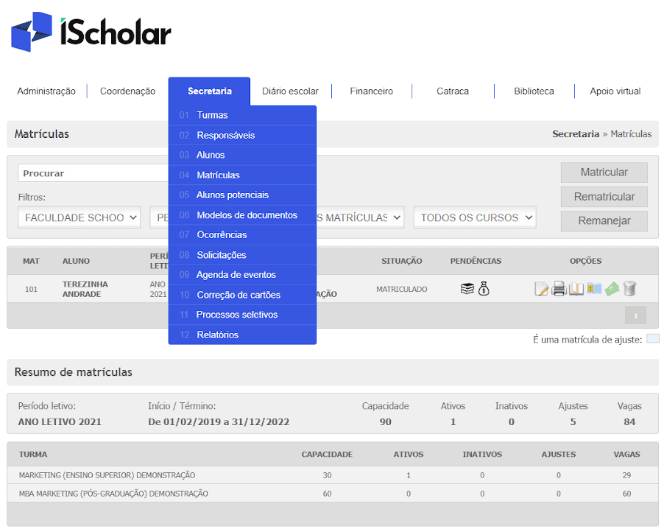666x531 pixels.
Task: Click the ajuste color legend swatch
Action: [x=653, y=339]
